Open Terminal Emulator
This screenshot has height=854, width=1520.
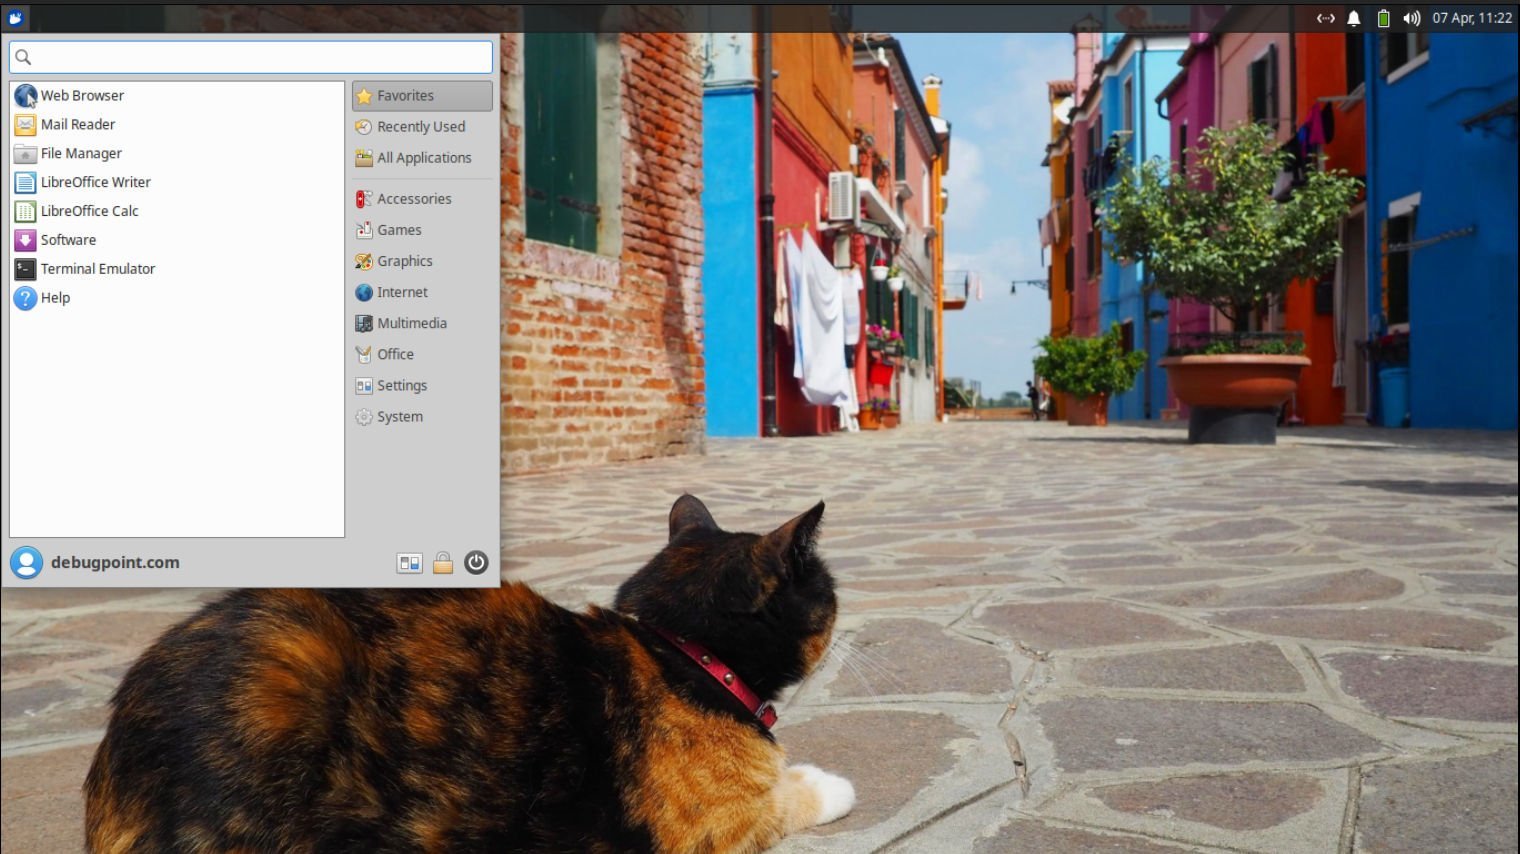tap(97, 269)
